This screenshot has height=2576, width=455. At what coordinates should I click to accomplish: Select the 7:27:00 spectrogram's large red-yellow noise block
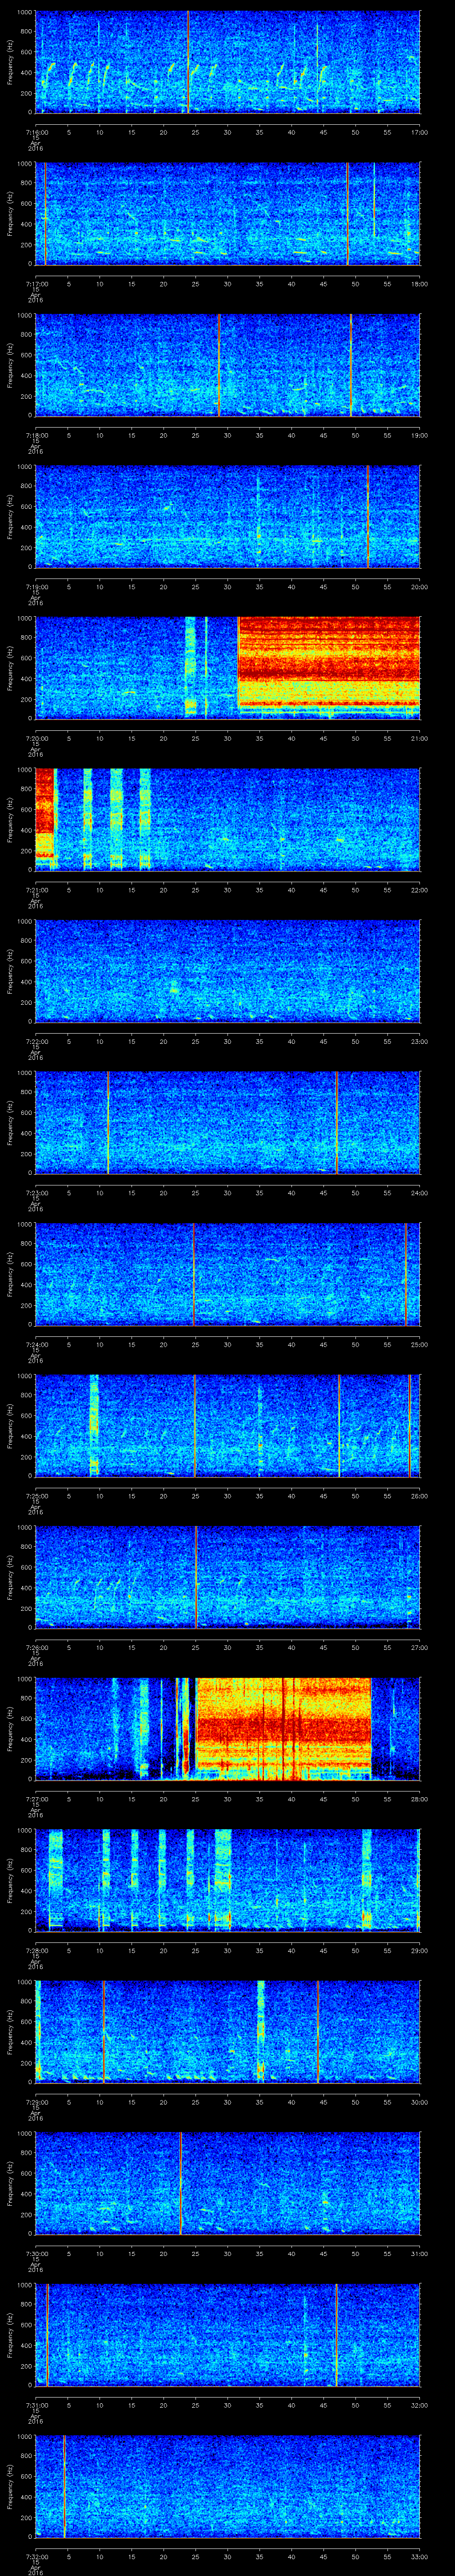[283, 1727]
